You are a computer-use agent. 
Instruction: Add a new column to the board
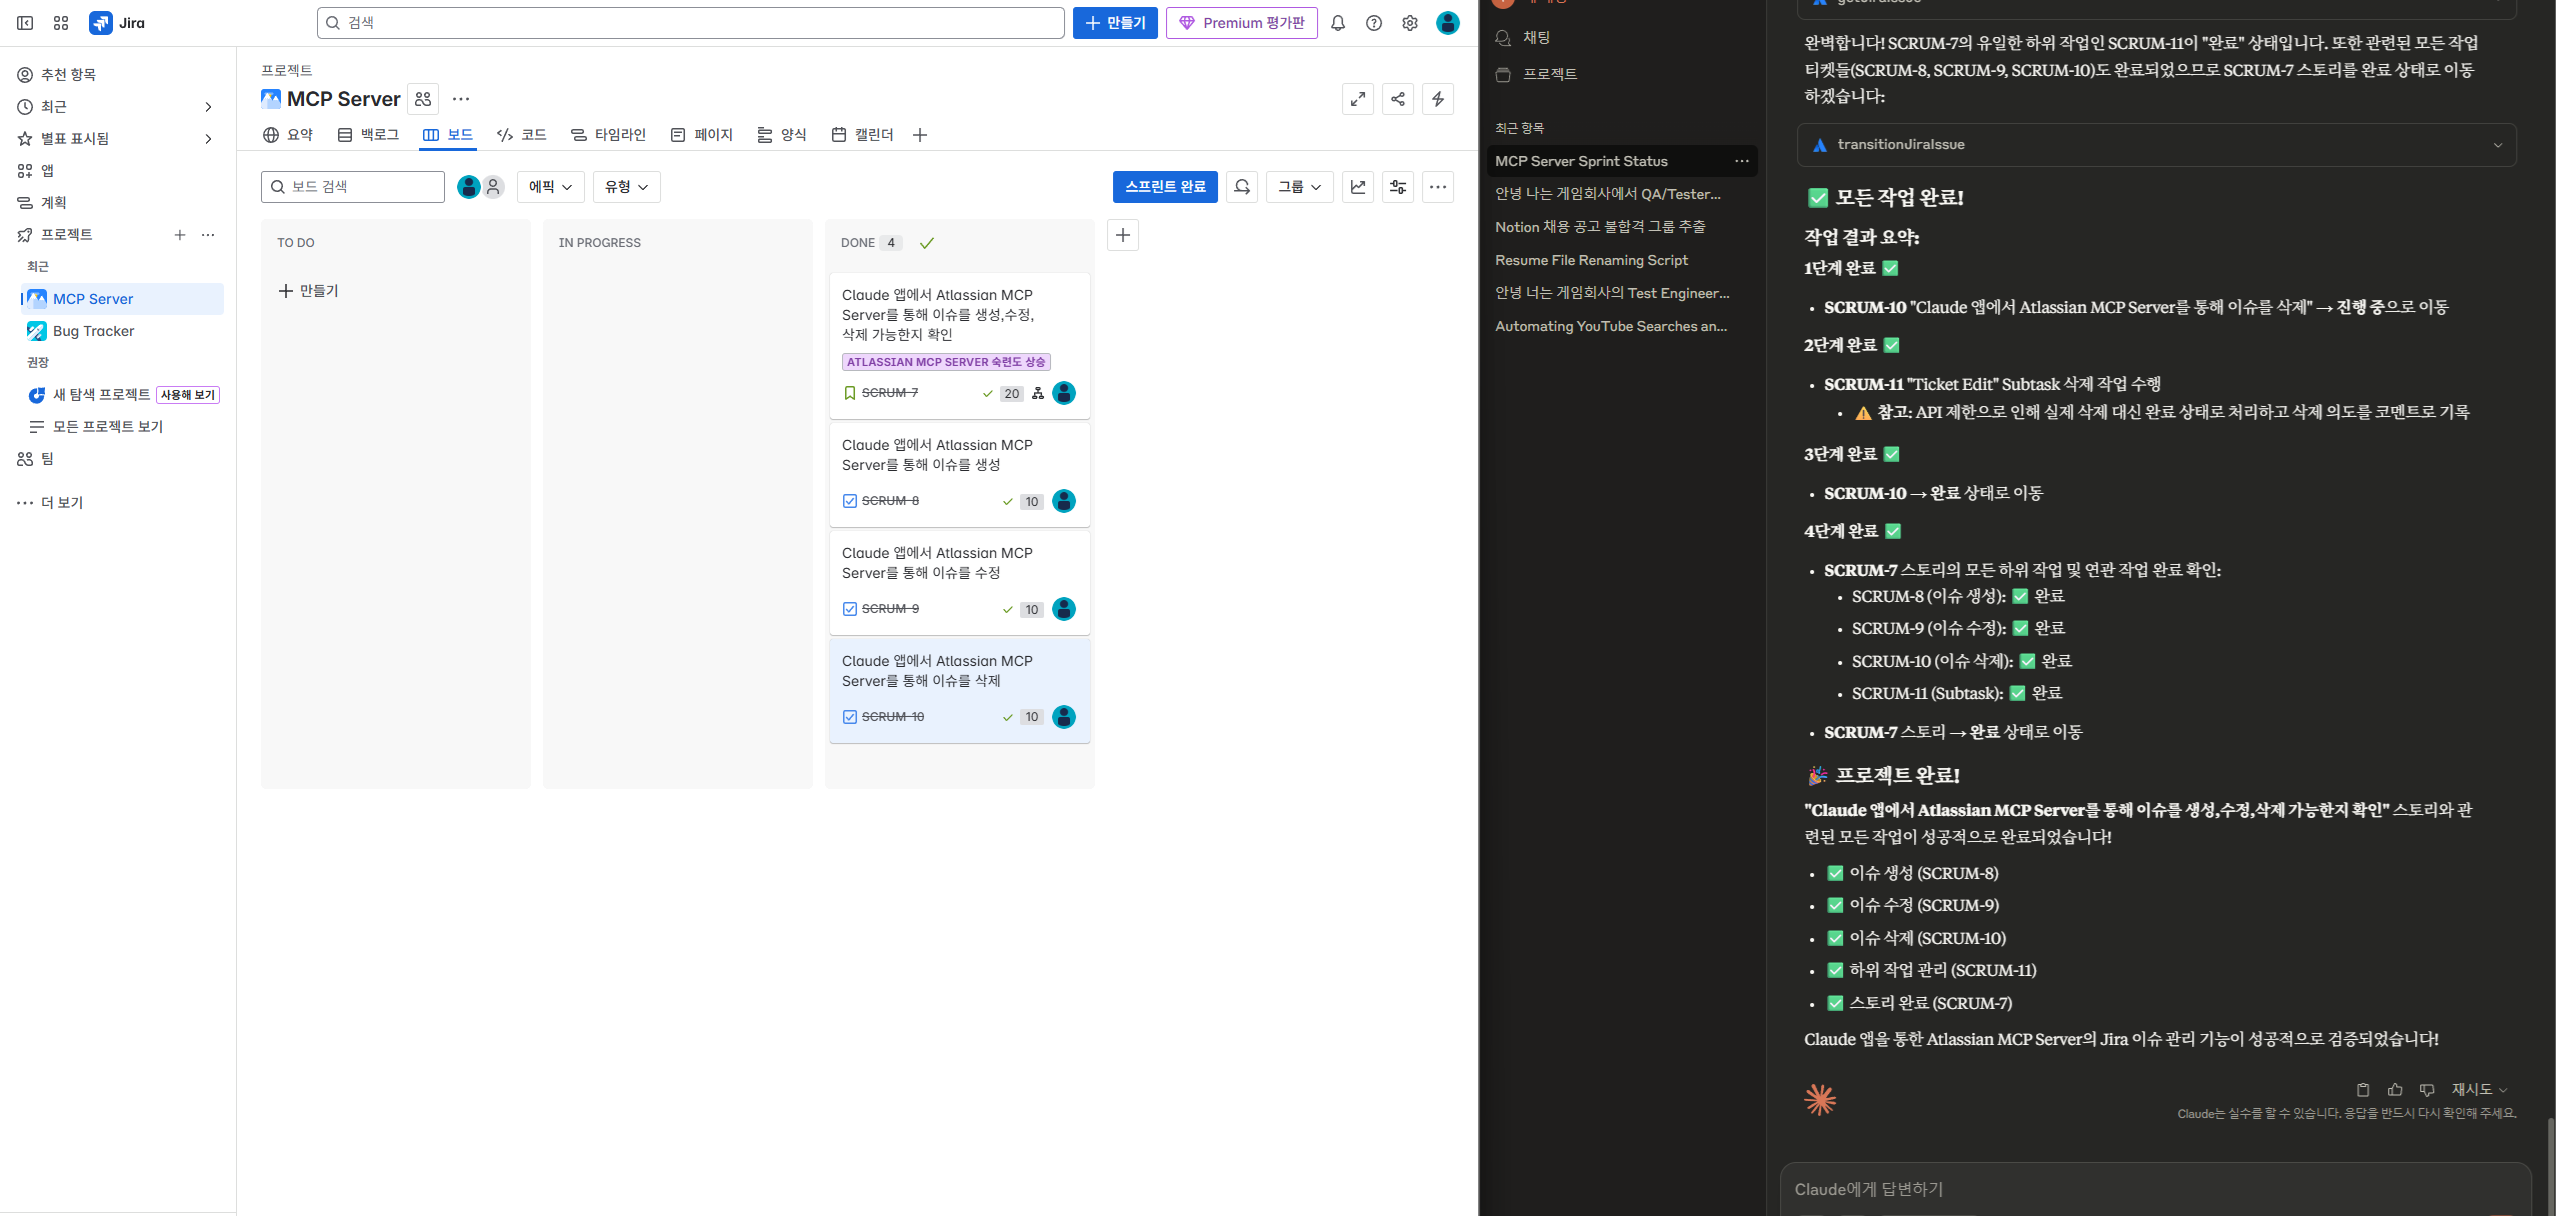(x=1123, y=235)
